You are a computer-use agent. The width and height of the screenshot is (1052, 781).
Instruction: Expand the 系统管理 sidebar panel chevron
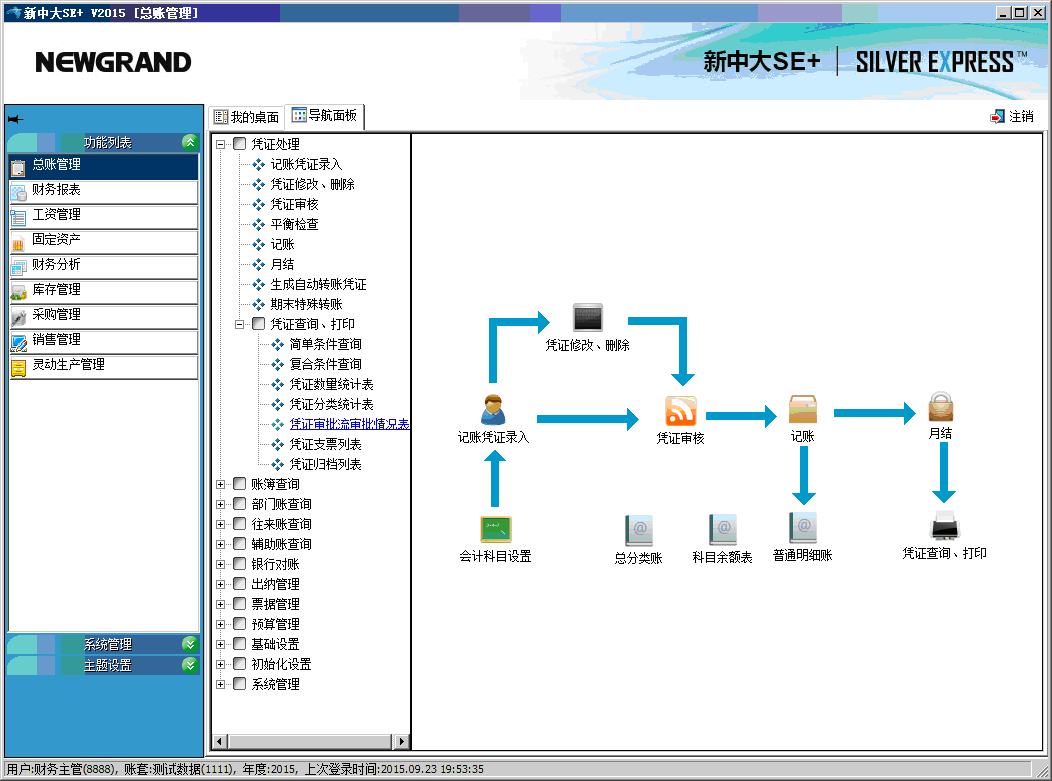tap(190, 644)
